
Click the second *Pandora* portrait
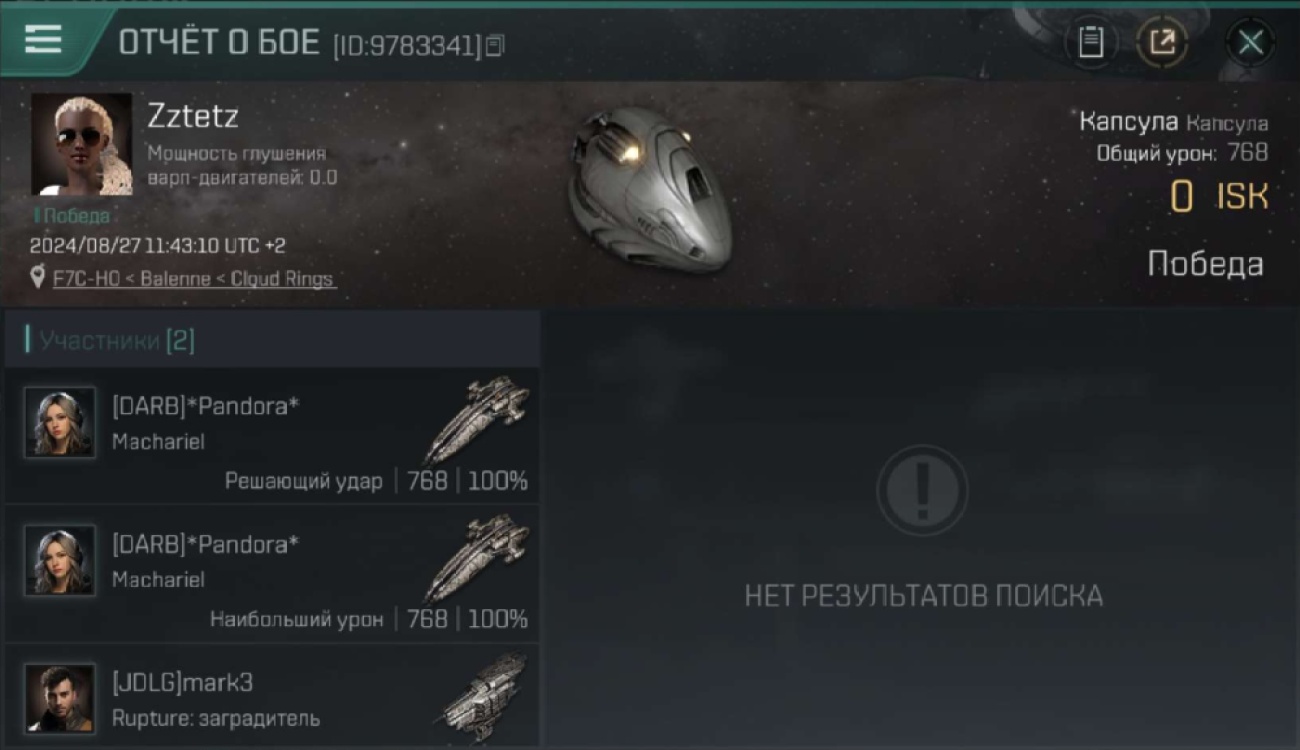pos(60,561)
